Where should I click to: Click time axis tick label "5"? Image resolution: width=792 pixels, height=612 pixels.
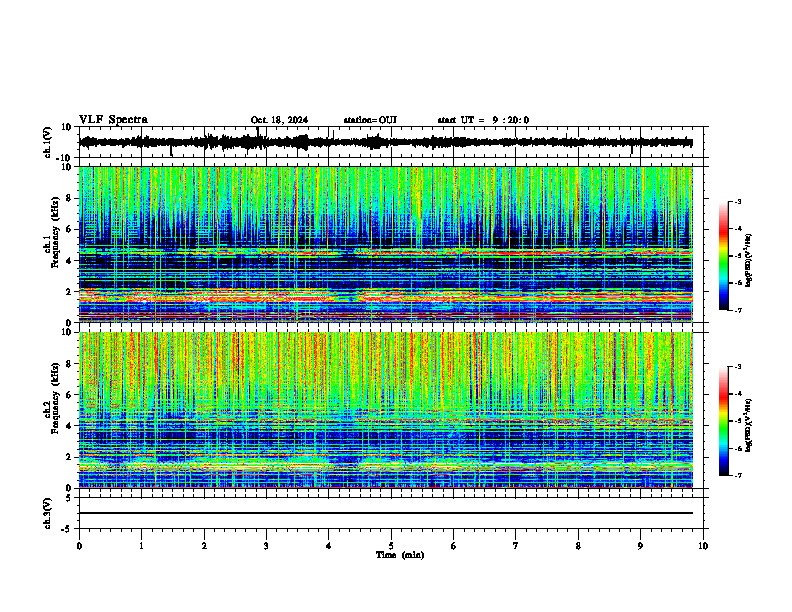coord(391,546)
